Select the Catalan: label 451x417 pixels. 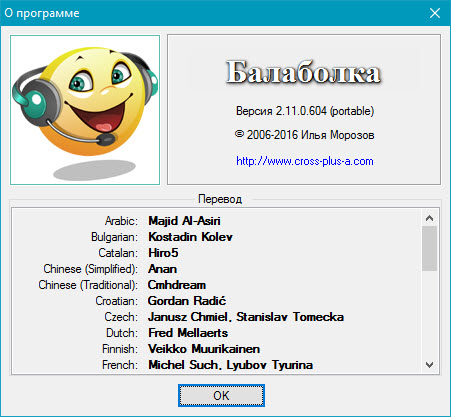pos(118,253)
